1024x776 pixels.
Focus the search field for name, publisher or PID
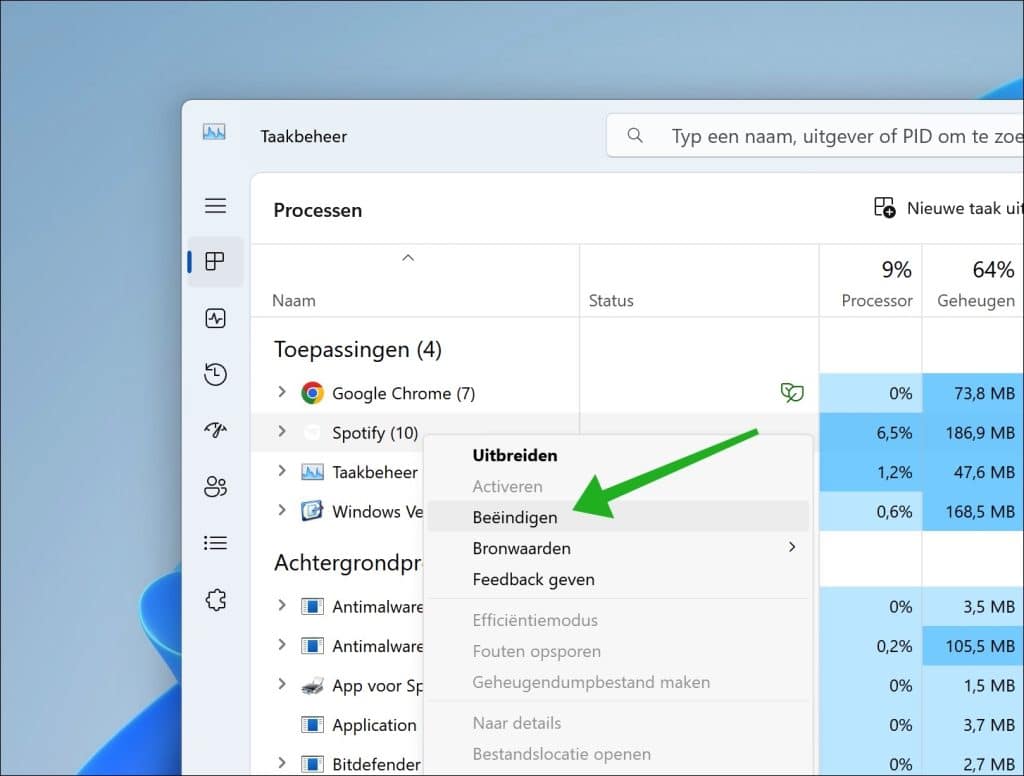coord(815,136)
